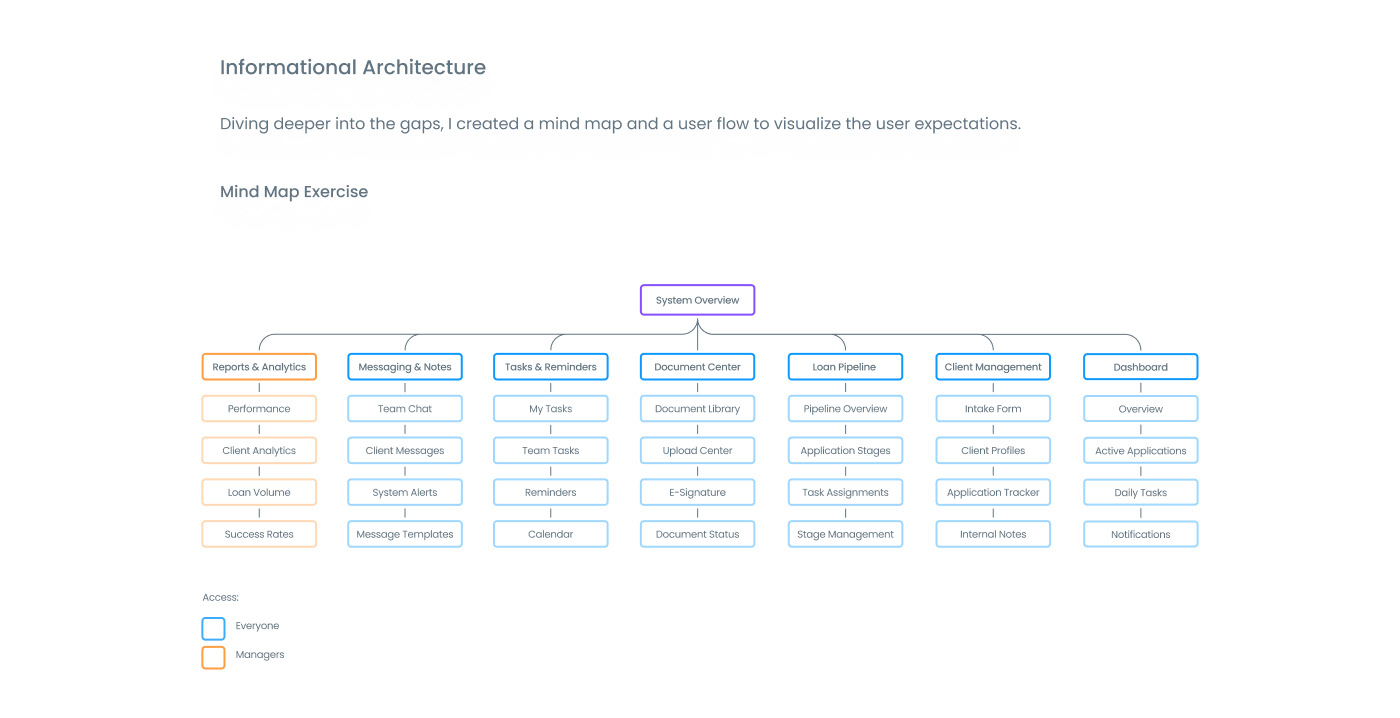This screenshot has height=718, width=1400.
Task: Click the Notifications item under Dashboard
Action: pos(1140,535)
